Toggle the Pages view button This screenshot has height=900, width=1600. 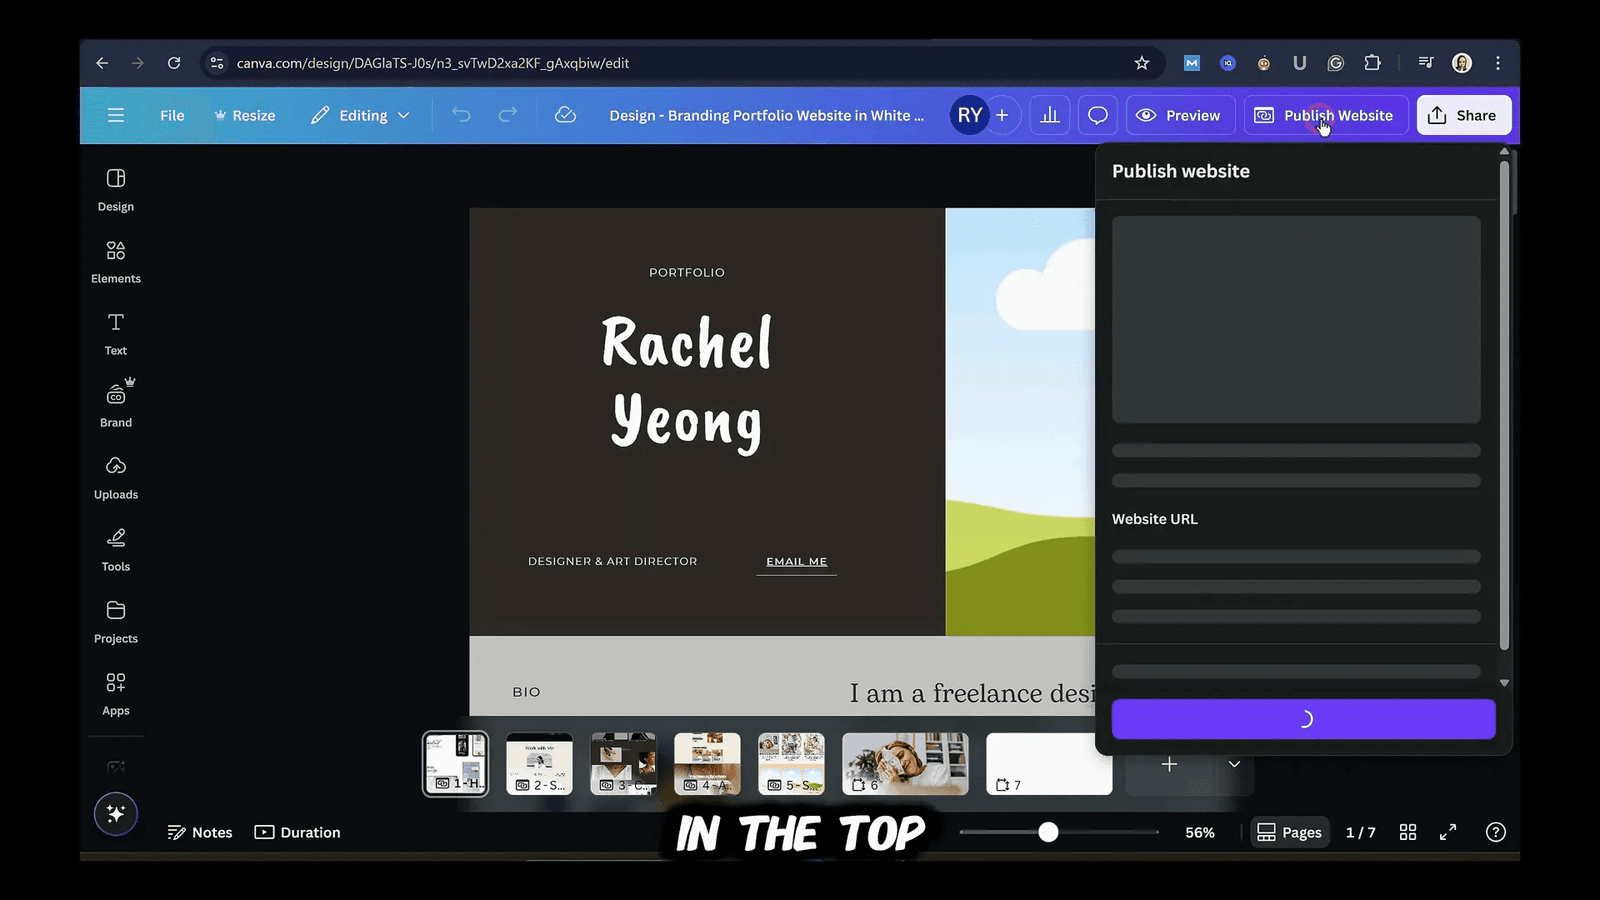coord(1290,832)
